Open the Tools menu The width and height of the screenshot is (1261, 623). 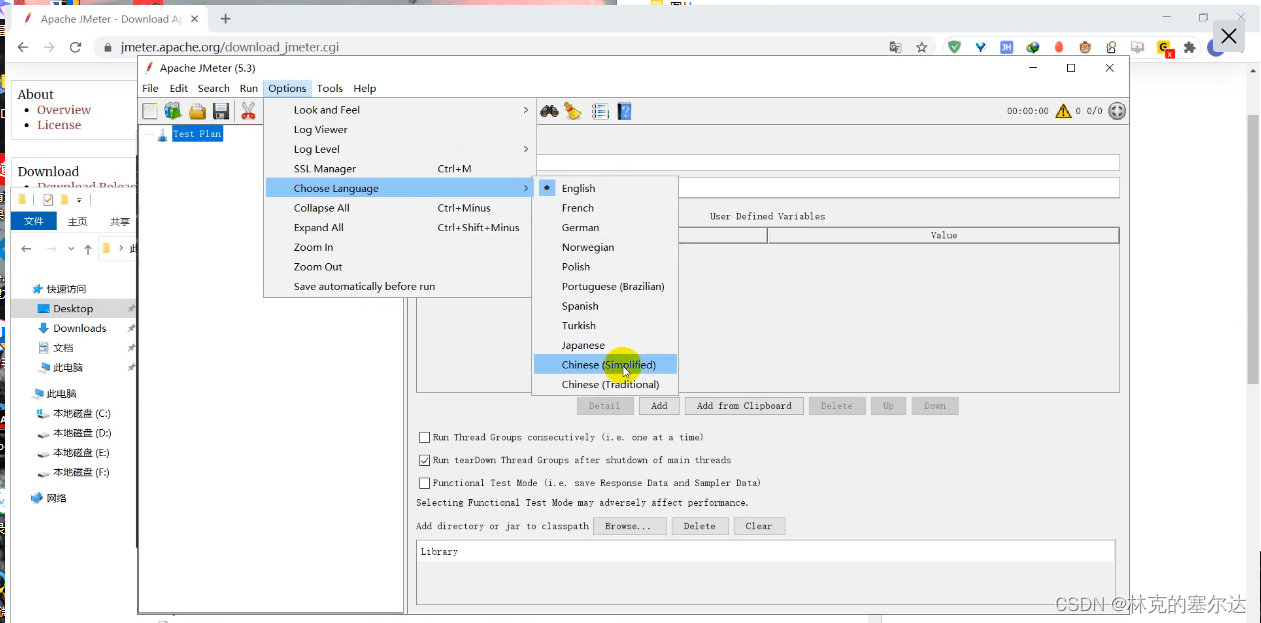tap(330, 88)
